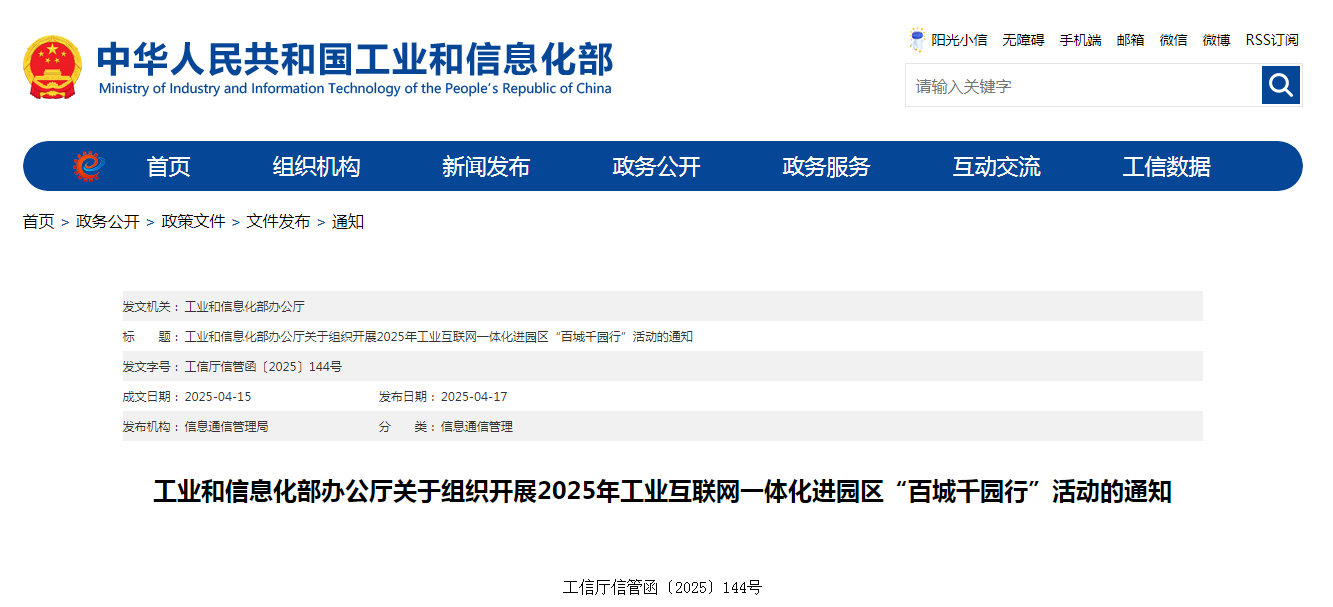1333x607 pixels.
Task: Click the search magnifier icon button
Action: (x=1281, y=85)
